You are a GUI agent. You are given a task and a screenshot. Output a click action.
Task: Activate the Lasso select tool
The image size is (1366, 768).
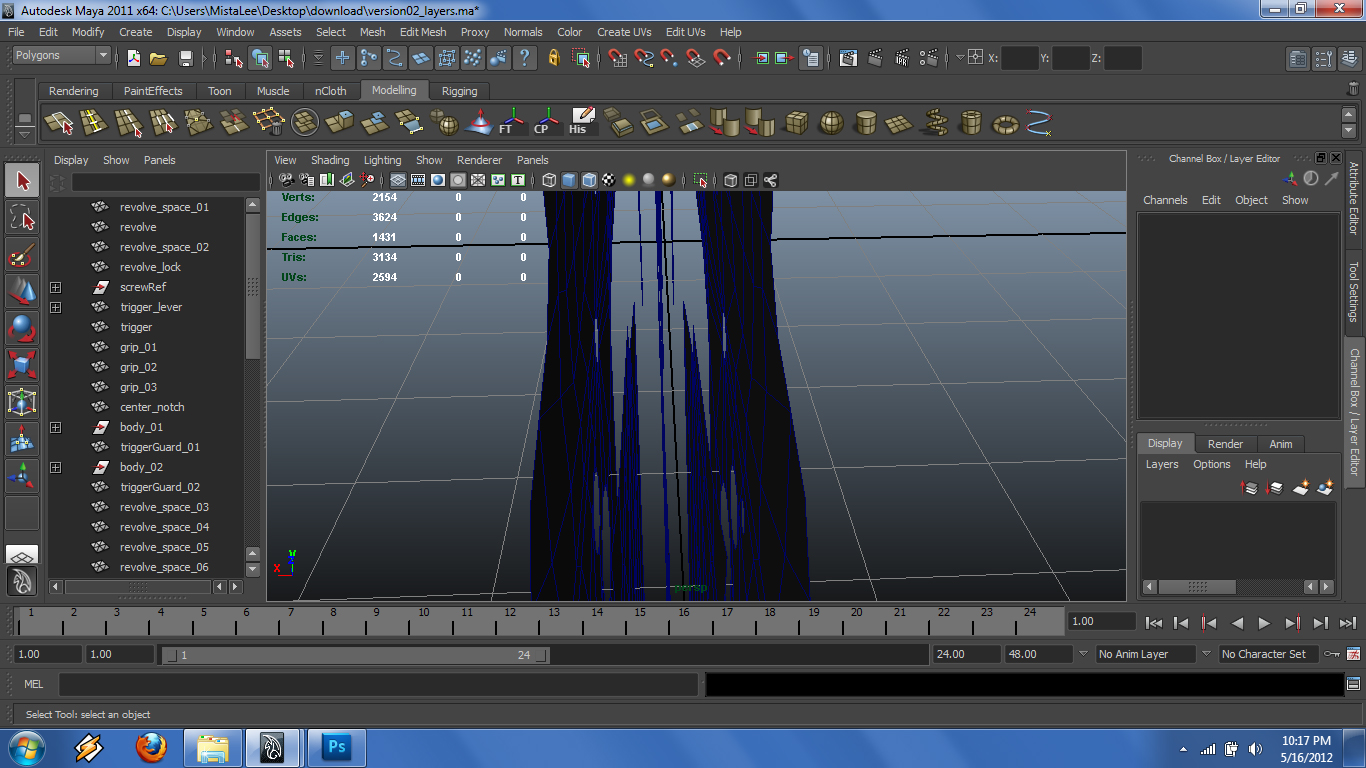(22, 218)
